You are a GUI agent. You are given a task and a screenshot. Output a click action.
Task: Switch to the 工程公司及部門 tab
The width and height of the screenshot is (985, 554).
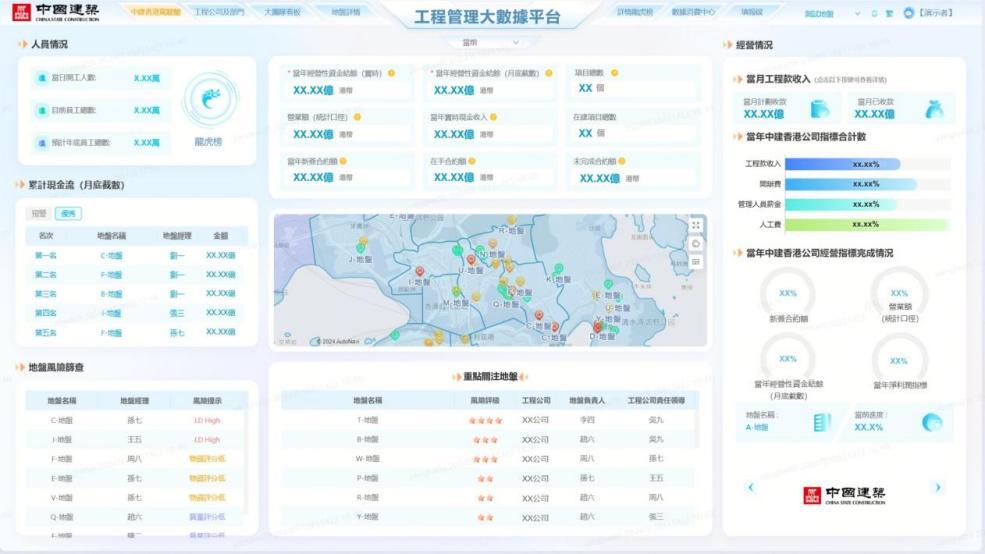[x=218, y=12]
